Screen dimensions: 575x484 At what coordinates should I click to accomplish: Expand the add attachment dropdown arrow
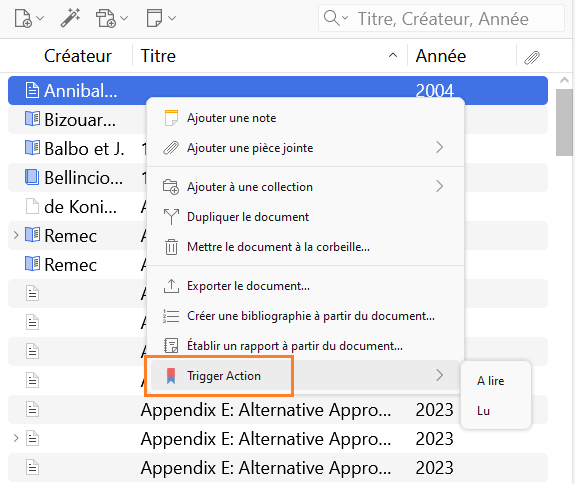click(x=124, y=18)
